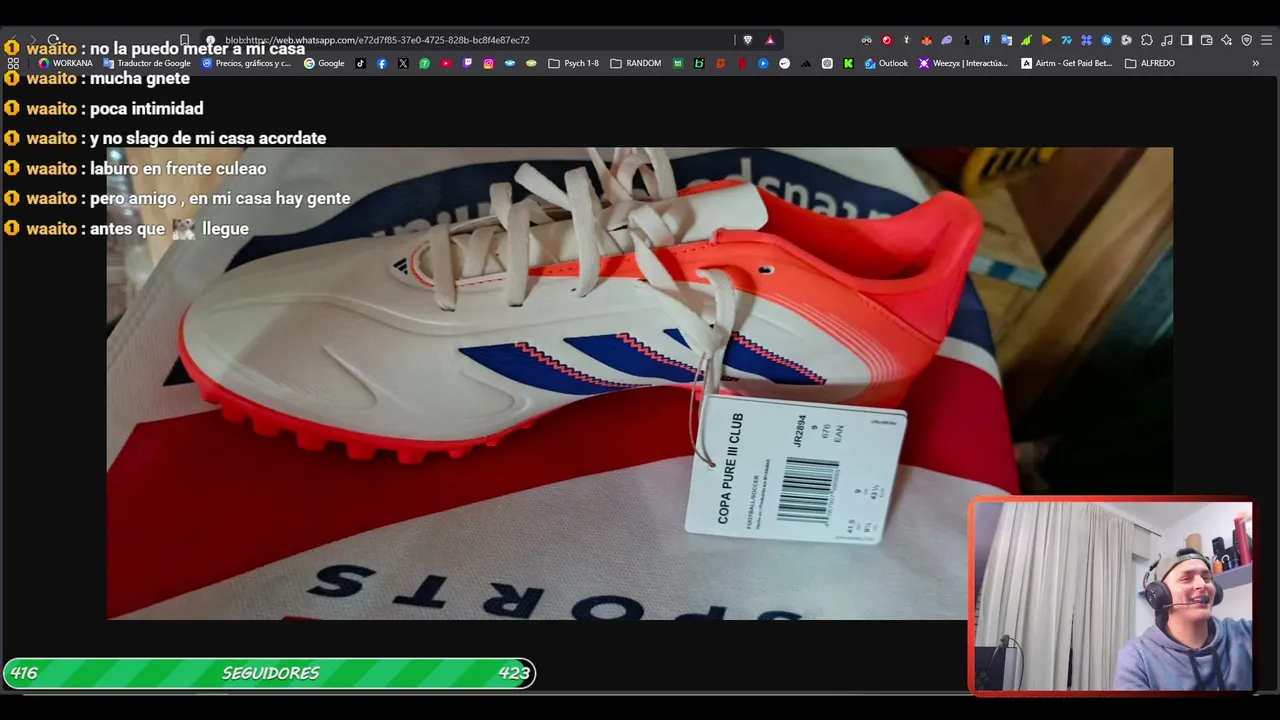
Task: Open the Brave VPN shield icon
Action: [1246, 40]
